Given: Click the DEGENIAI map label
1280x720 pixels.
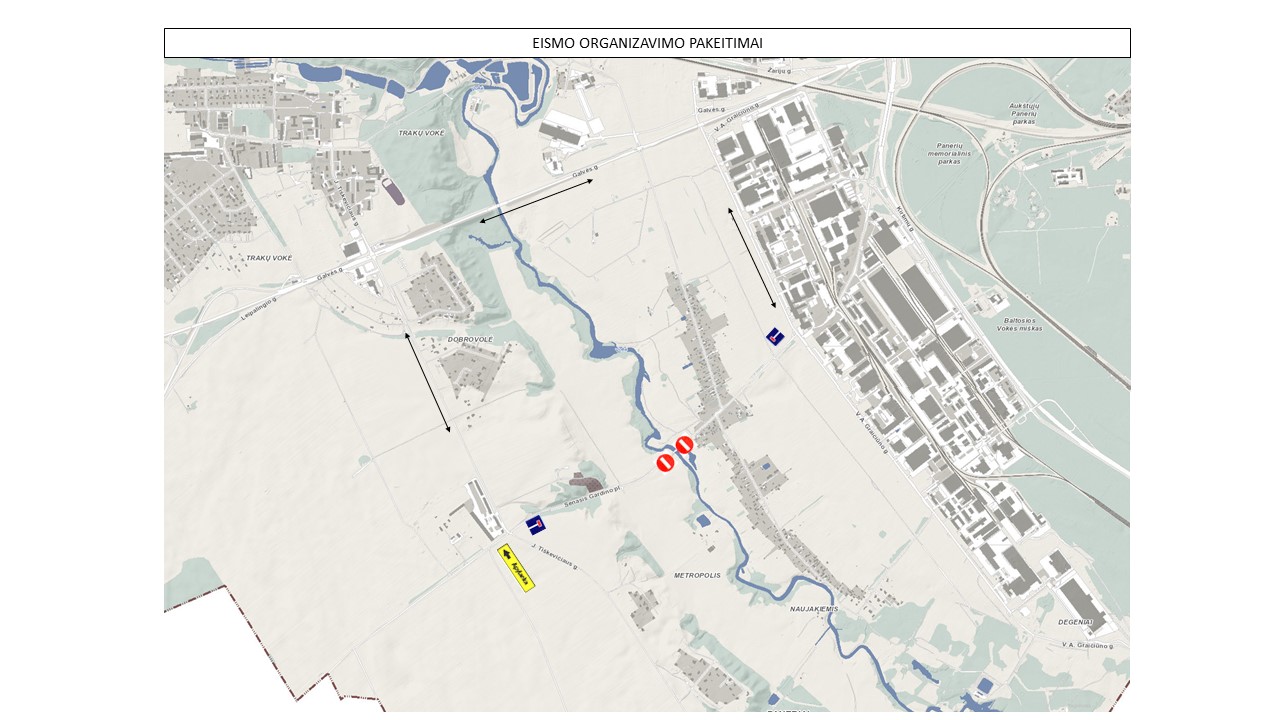Looking at the screenshot, I should pos(1075,622).
